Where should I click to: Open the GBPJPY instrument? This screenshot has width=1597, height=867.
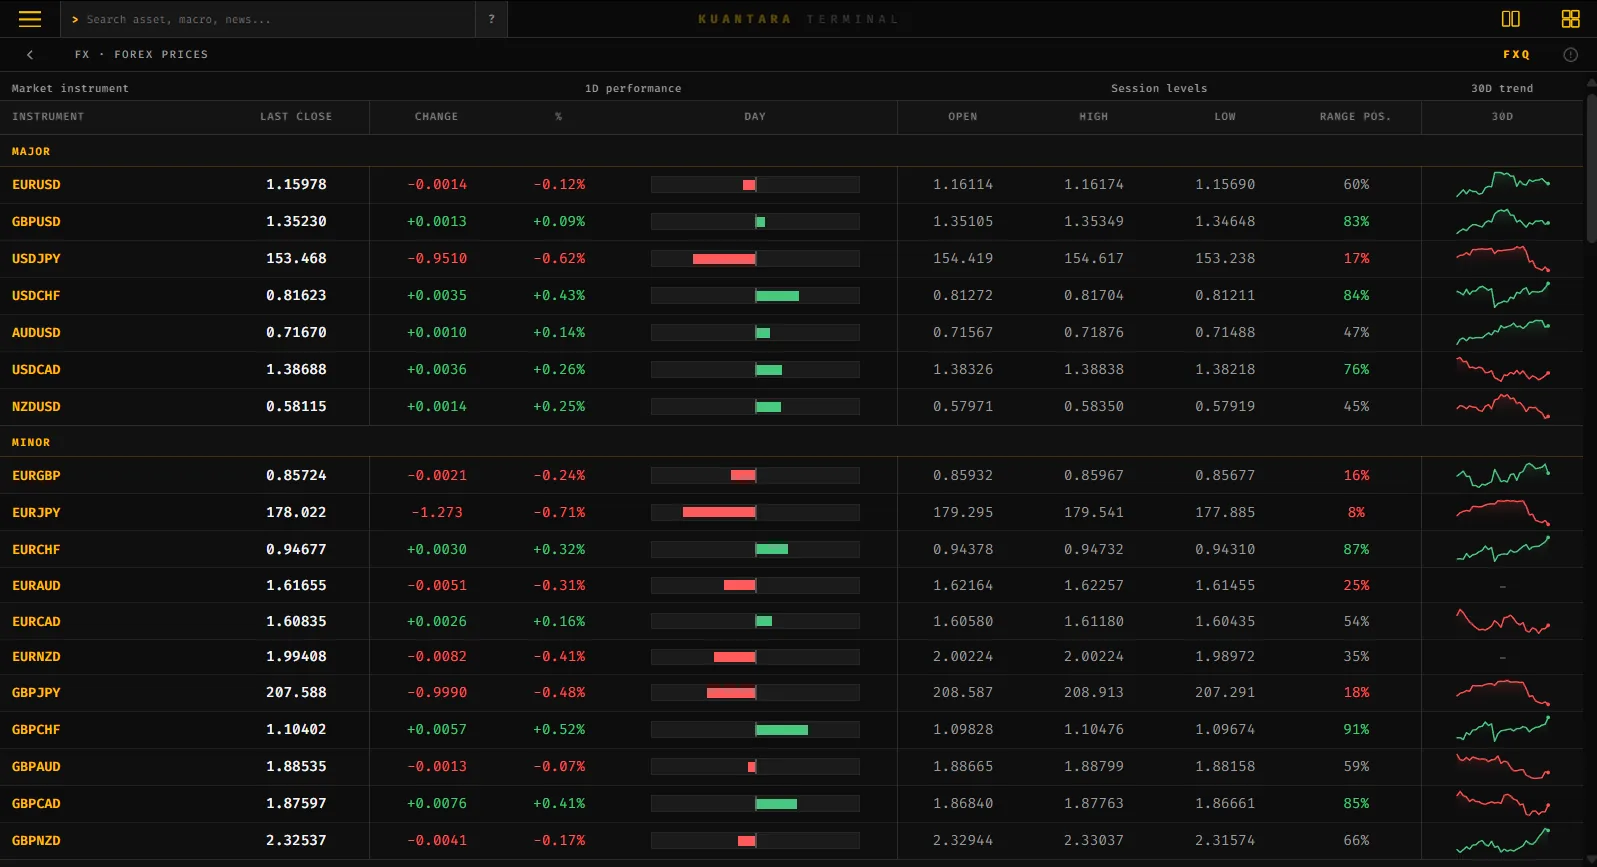[x=36, y=693]
